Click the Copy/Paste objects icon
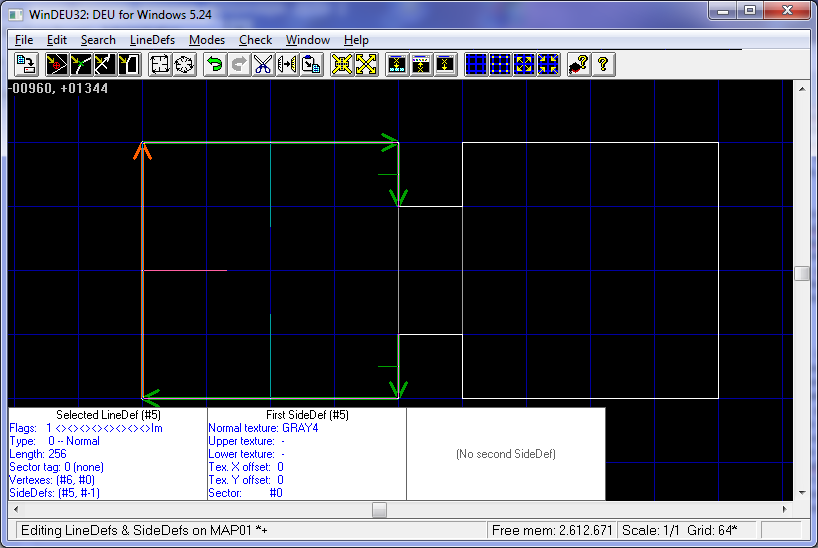818x548 pixels. click(311, 65)
